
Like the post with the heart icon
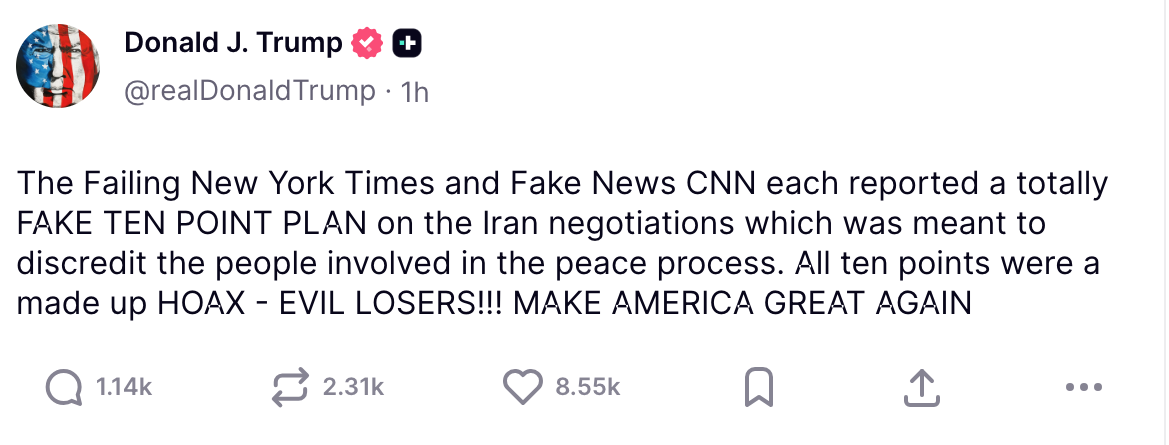pos(522,387)
